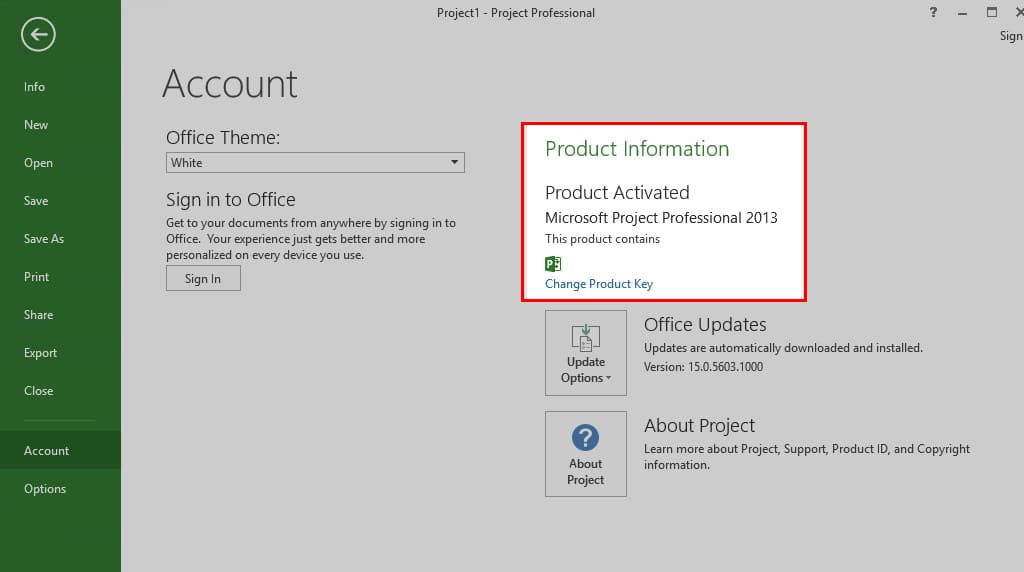Click the Product Information heading
The width and height of the screenshot is (1024, 572).
coord(637,149)
